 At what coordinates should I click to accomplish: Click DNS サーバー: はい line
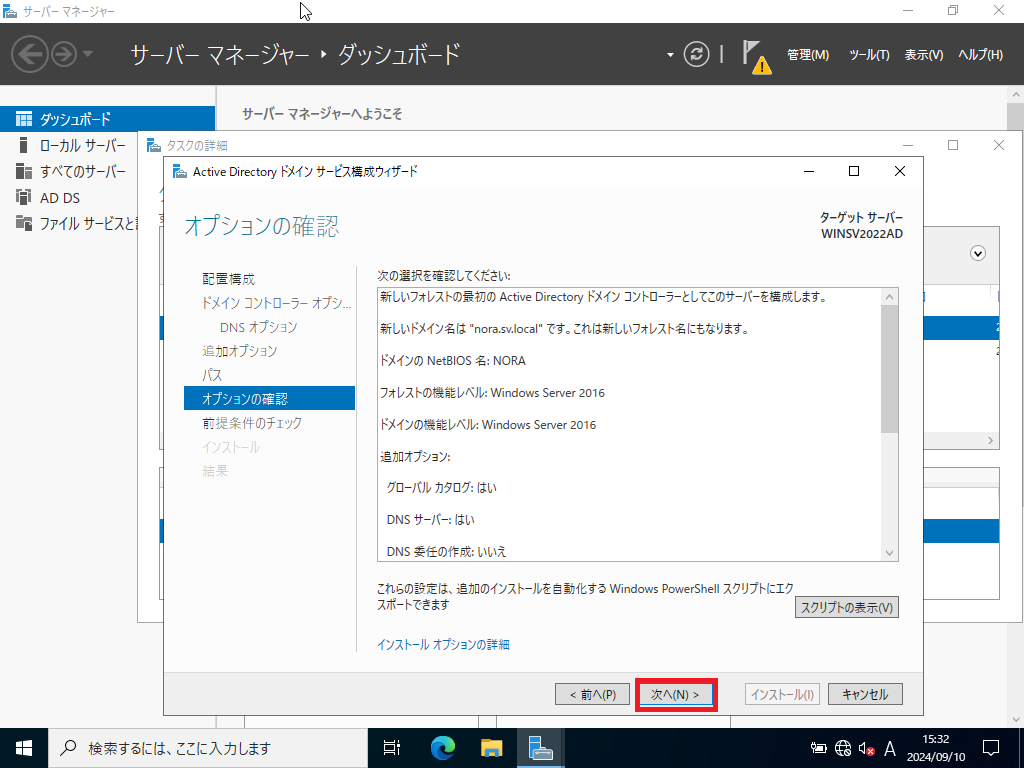[x=430, y=520]
